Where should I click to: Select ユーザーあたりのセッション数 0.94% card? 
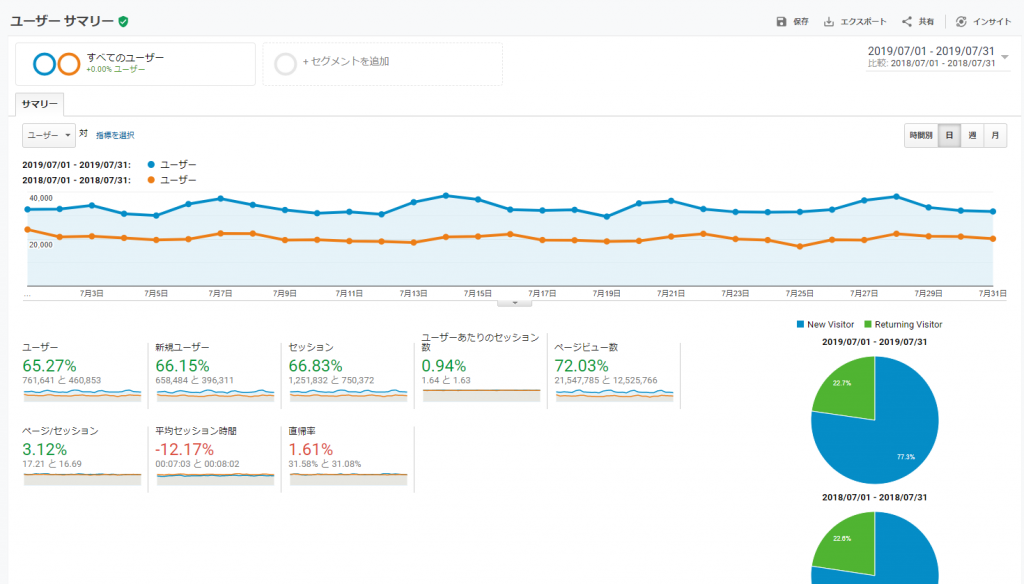point(481,368)
